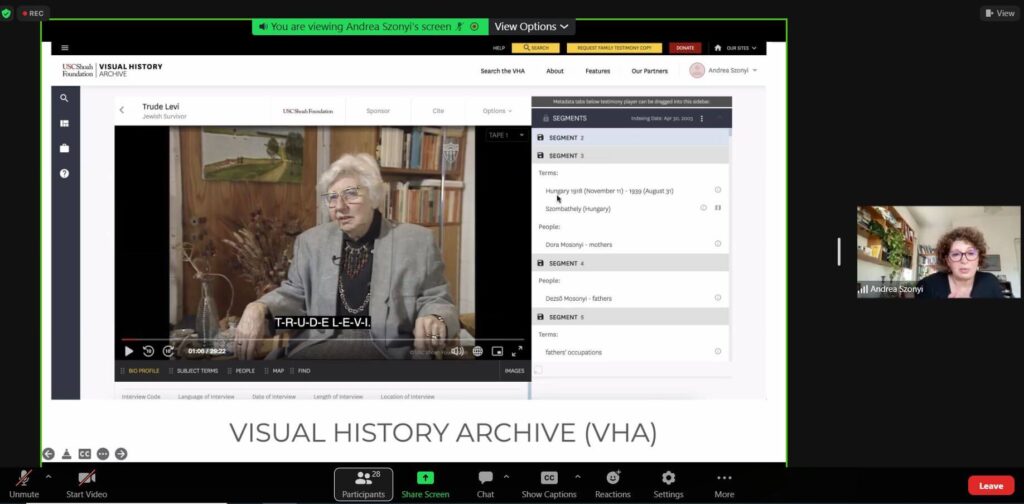Screen dimensions: 1024x504
Task: Open the Images tab
Action: (x=515, y=371)
